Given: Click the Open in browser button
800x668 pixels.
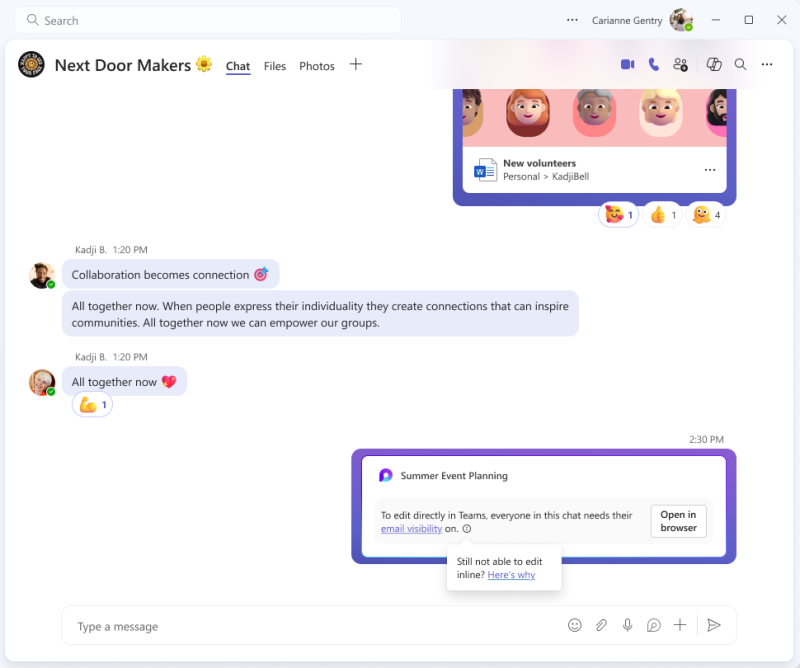Looking at the screenshot, I should pyautogui.click(x=678, y=521).
